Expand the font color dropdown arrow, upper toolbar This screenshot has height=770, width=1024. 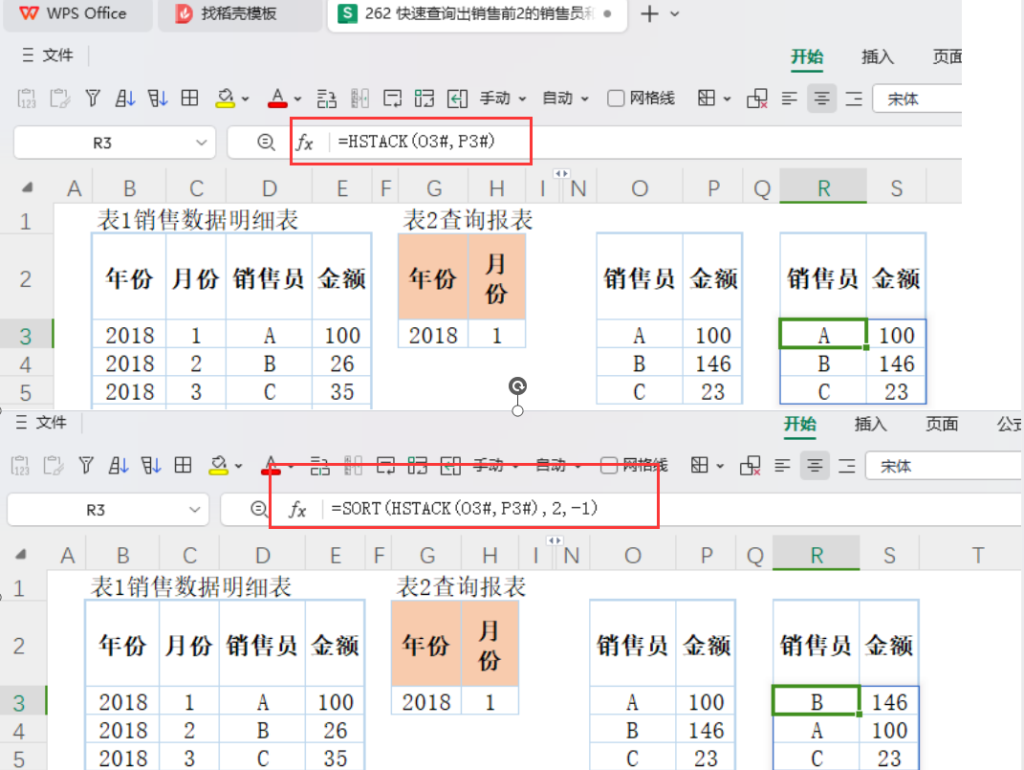pos(297,99)
